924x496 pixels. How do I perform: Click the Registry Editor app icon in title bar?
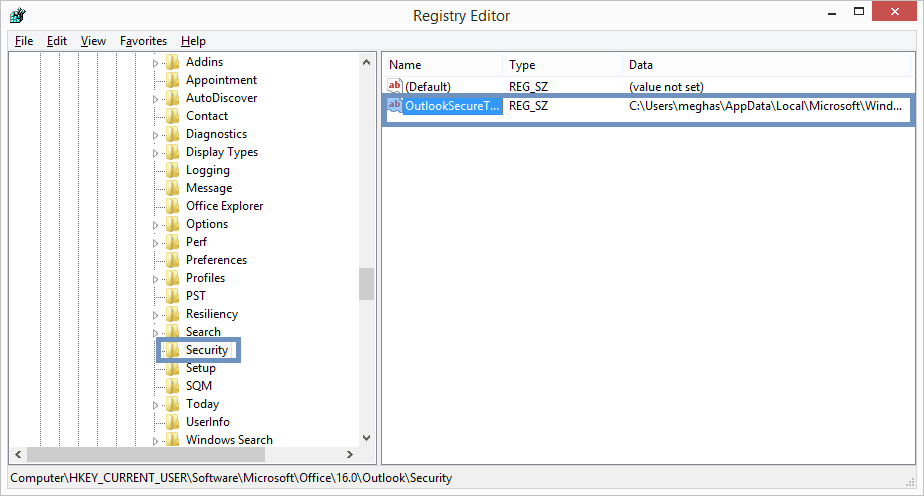18,15
